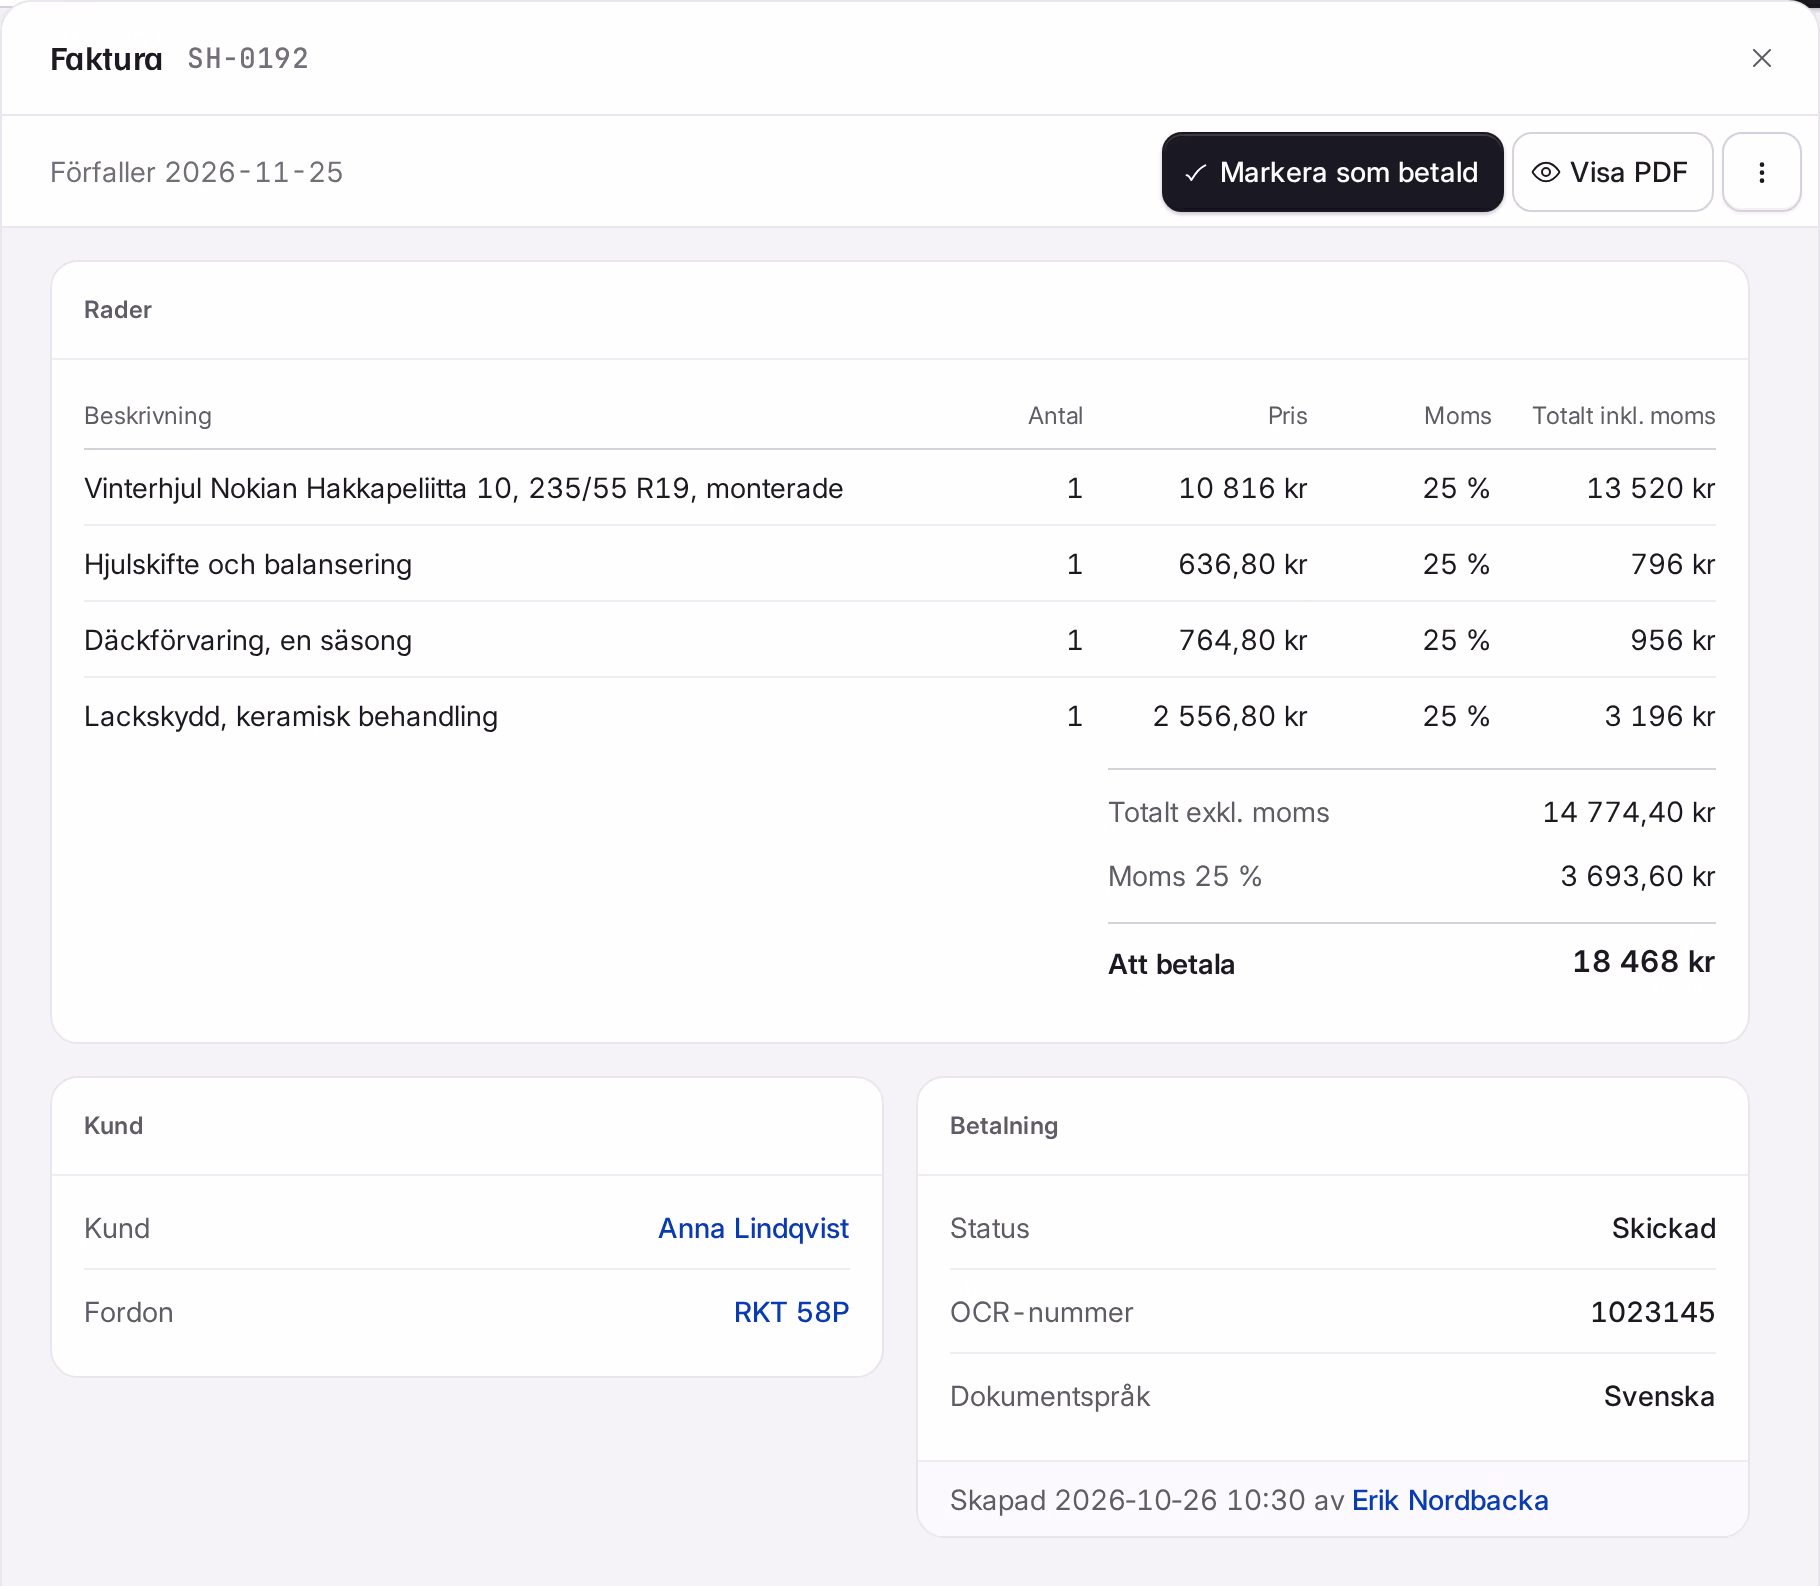1820x1586 pixels.
Task: Click the eye icon on Visa PDF
Action: (x=1545, y=172)
